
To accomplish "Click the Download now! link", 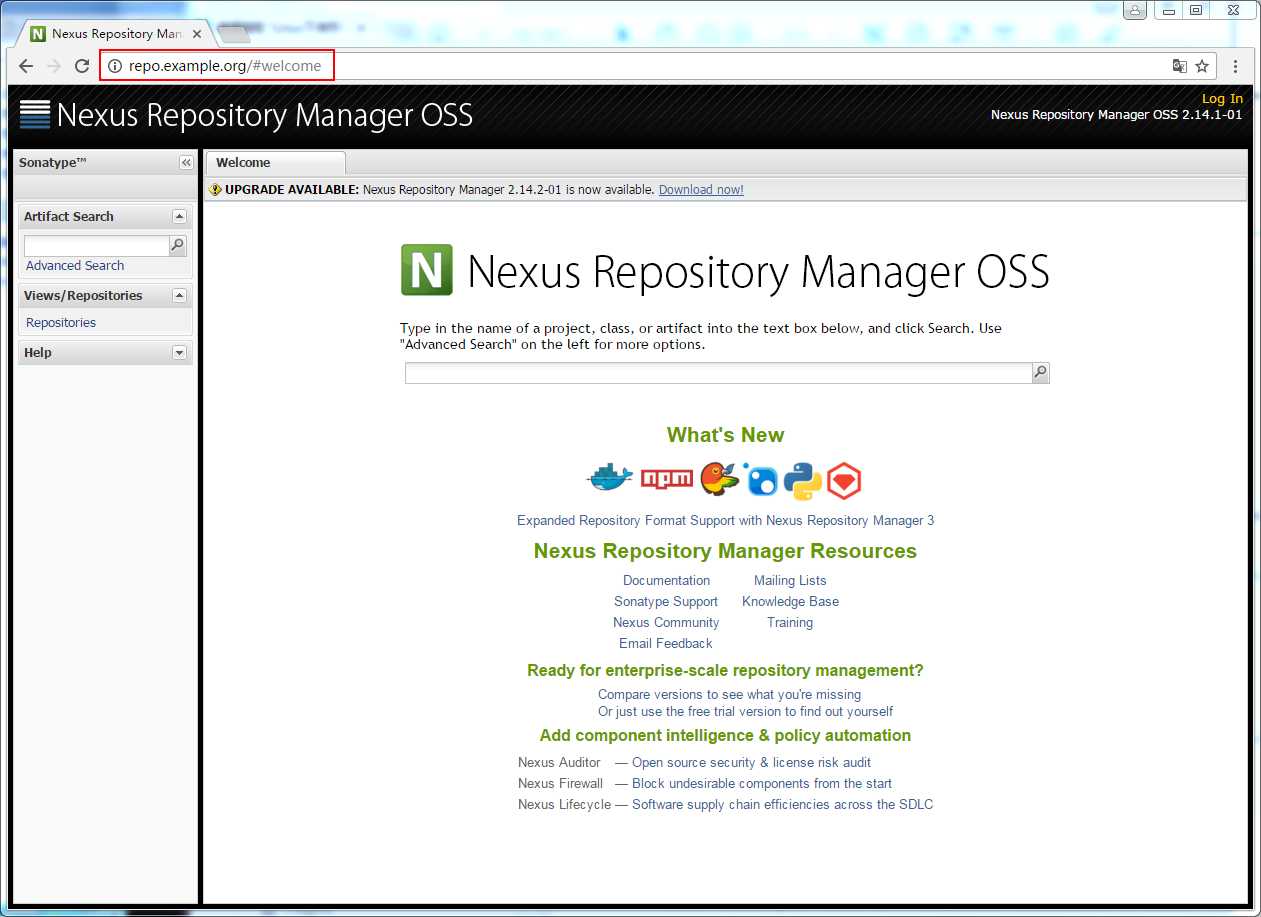I will pyautogui.click(x=701, y=189).
